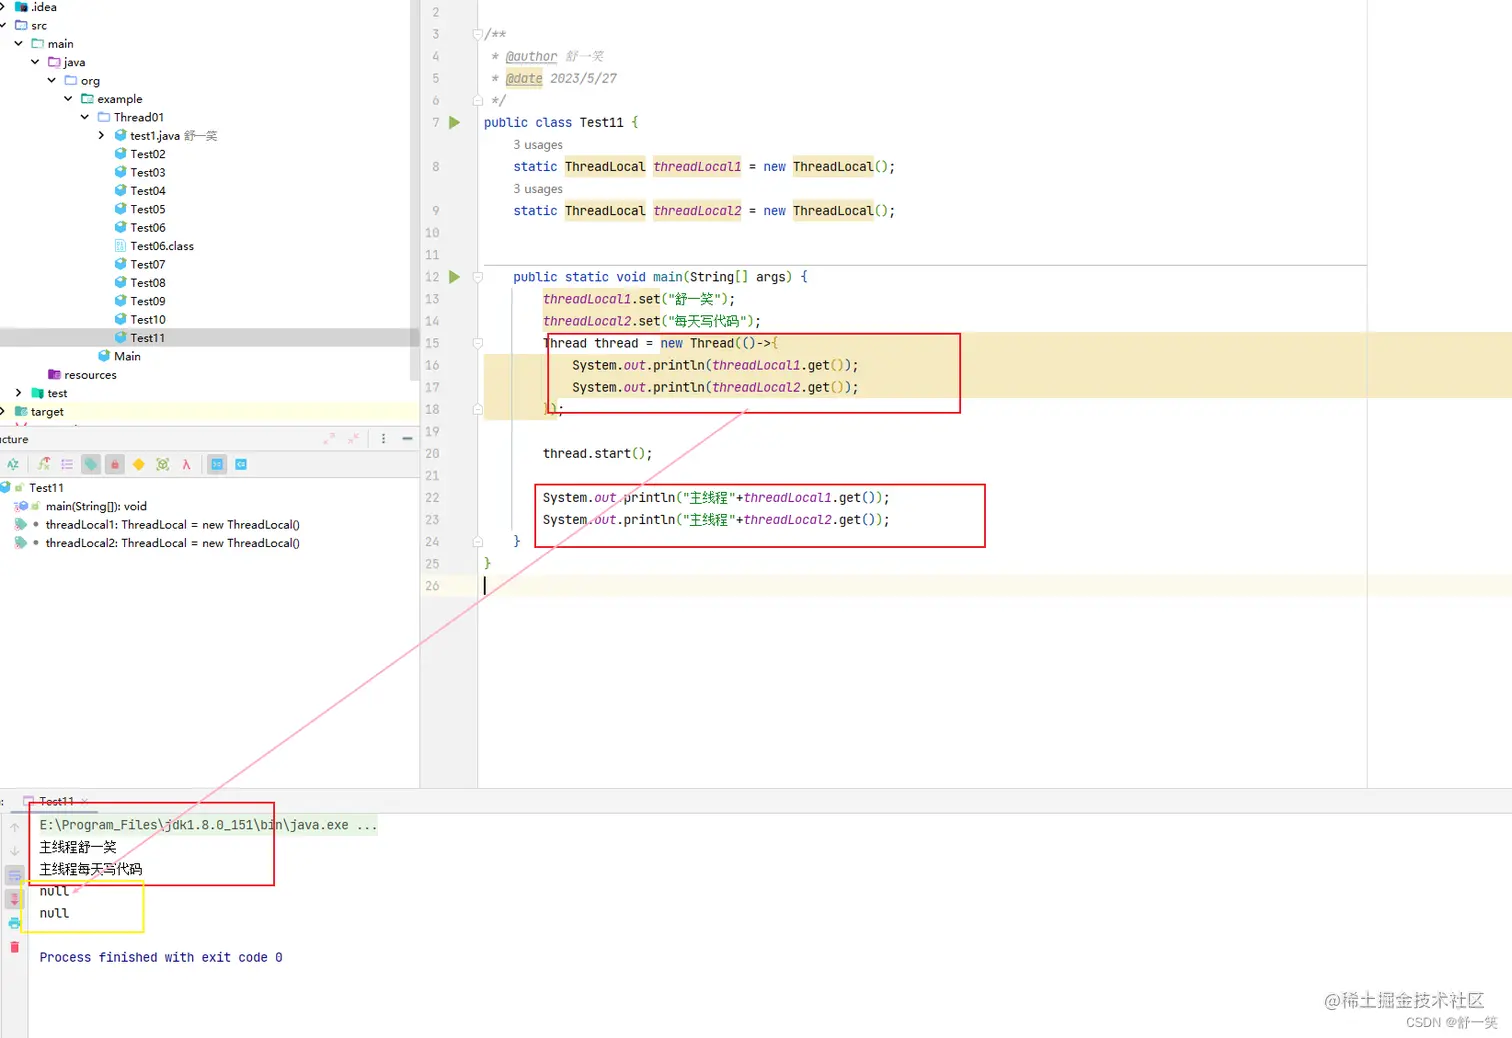
Task: Collapse all in Structure panel
Action: coord(353,439)
